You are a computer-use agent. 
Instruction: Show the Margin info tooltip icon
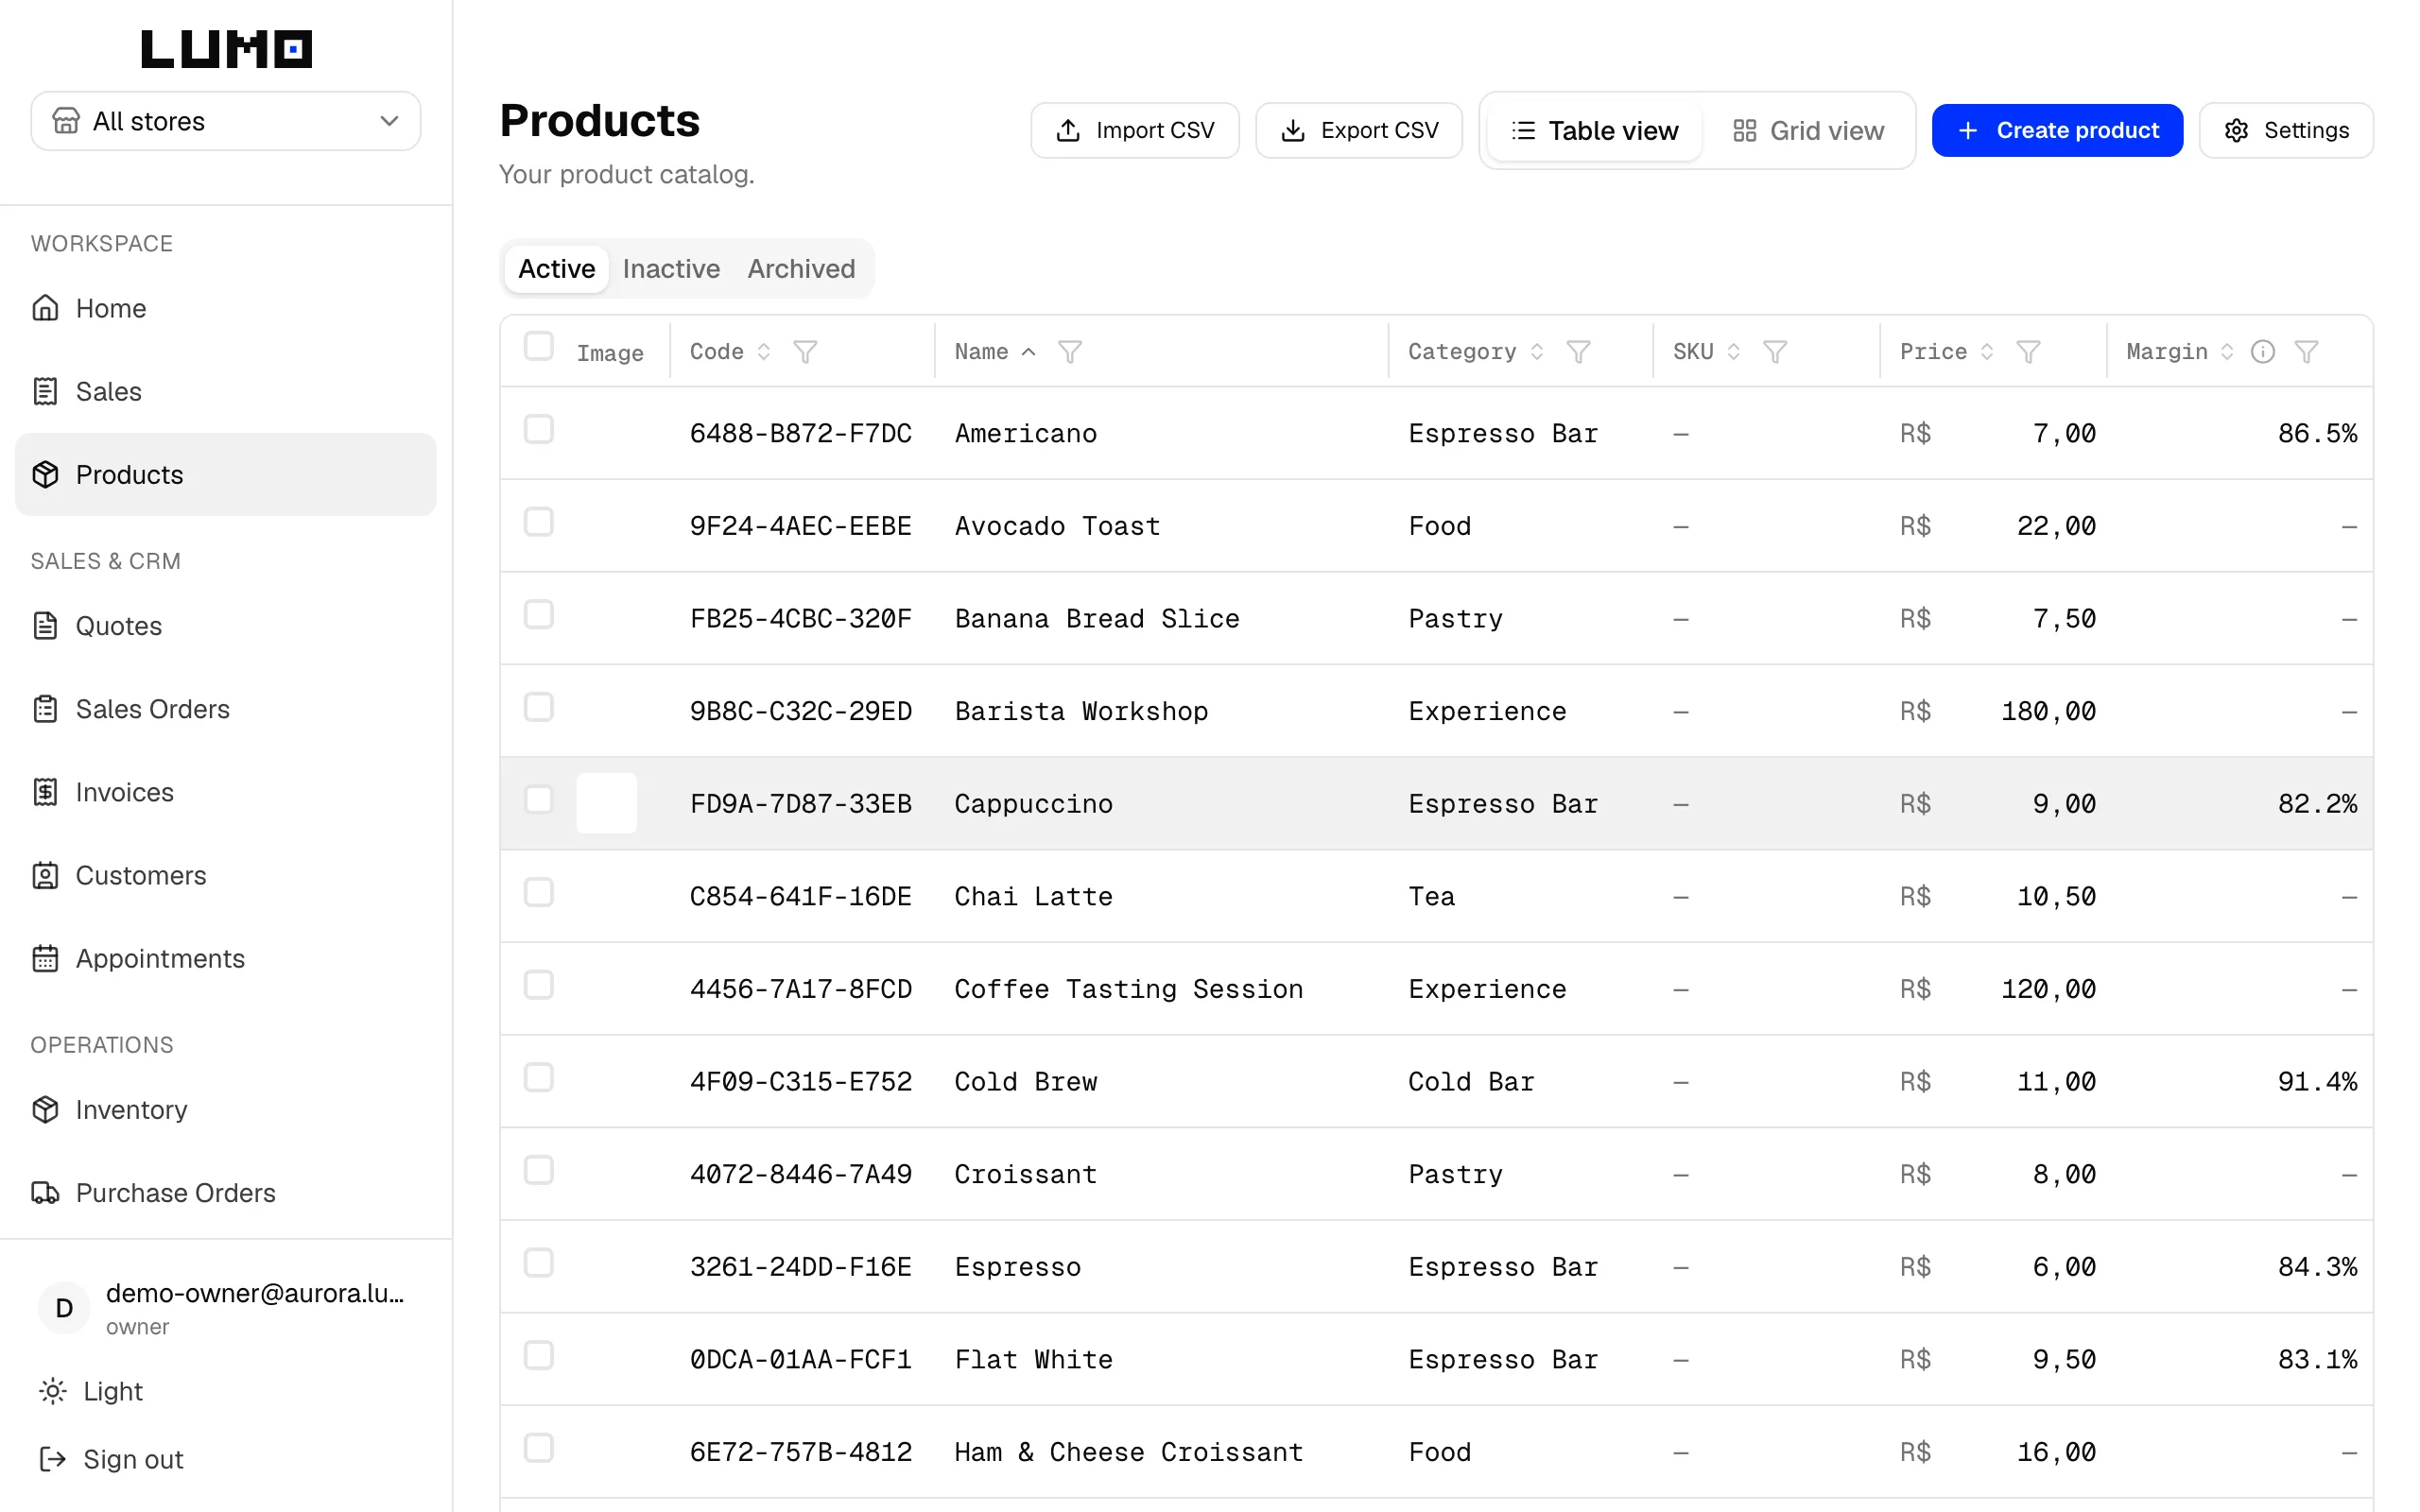click(x=2263, y=352)
